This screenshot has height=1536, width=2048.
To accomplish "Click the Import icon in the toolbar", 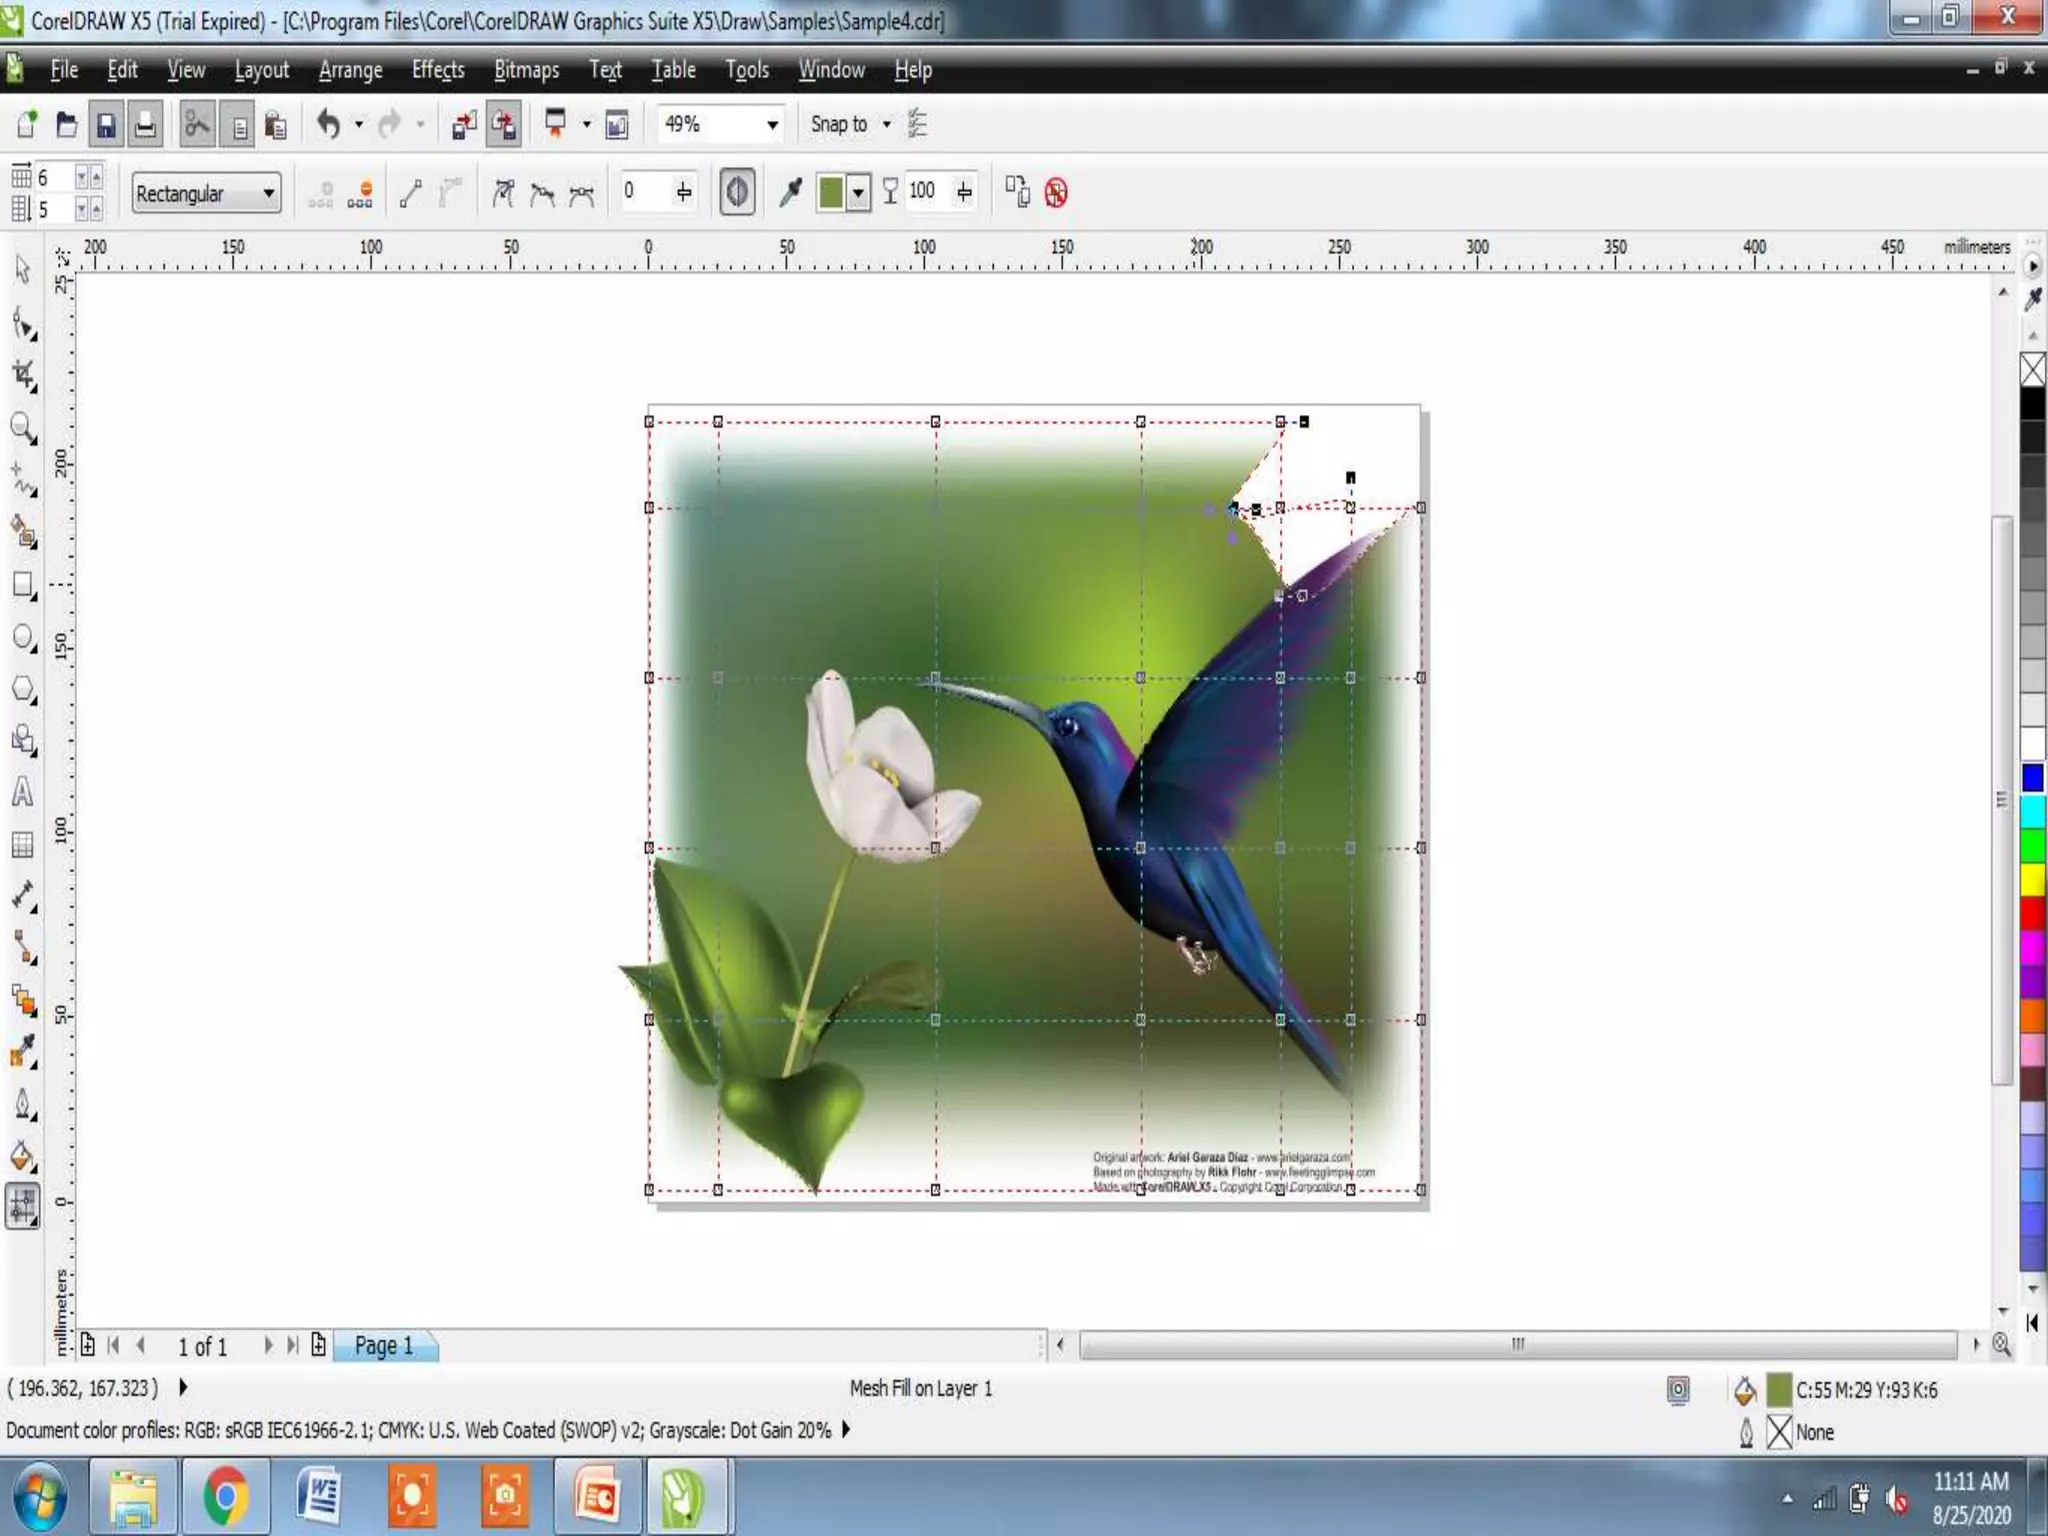I will tap(464, 125).
